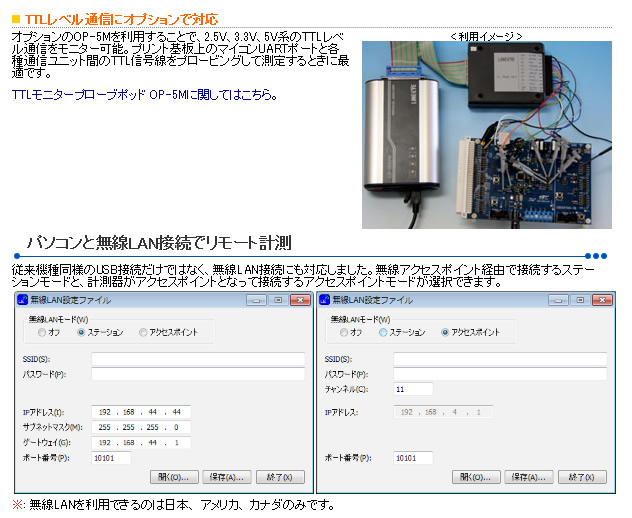The width and height of the screenshot is (632, 518).
Task: Maximize the right 無線LAN設定ファイル dialog
Action: [580, 300]
